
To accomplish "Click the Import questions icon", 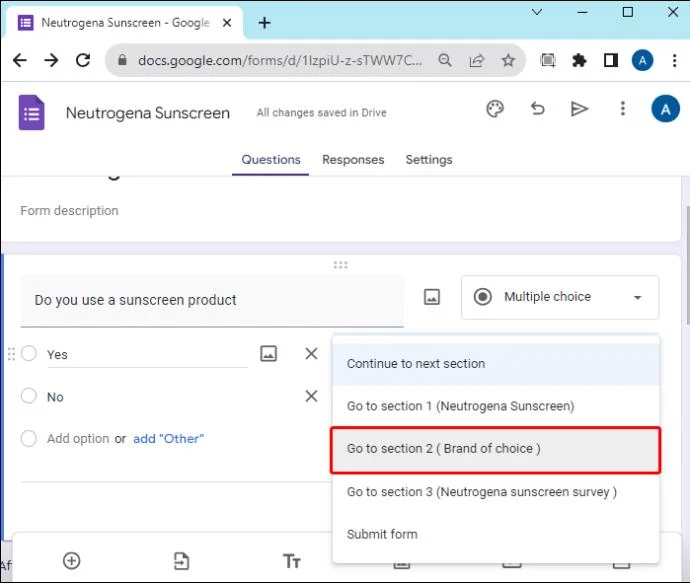I will tap(181, 561).
